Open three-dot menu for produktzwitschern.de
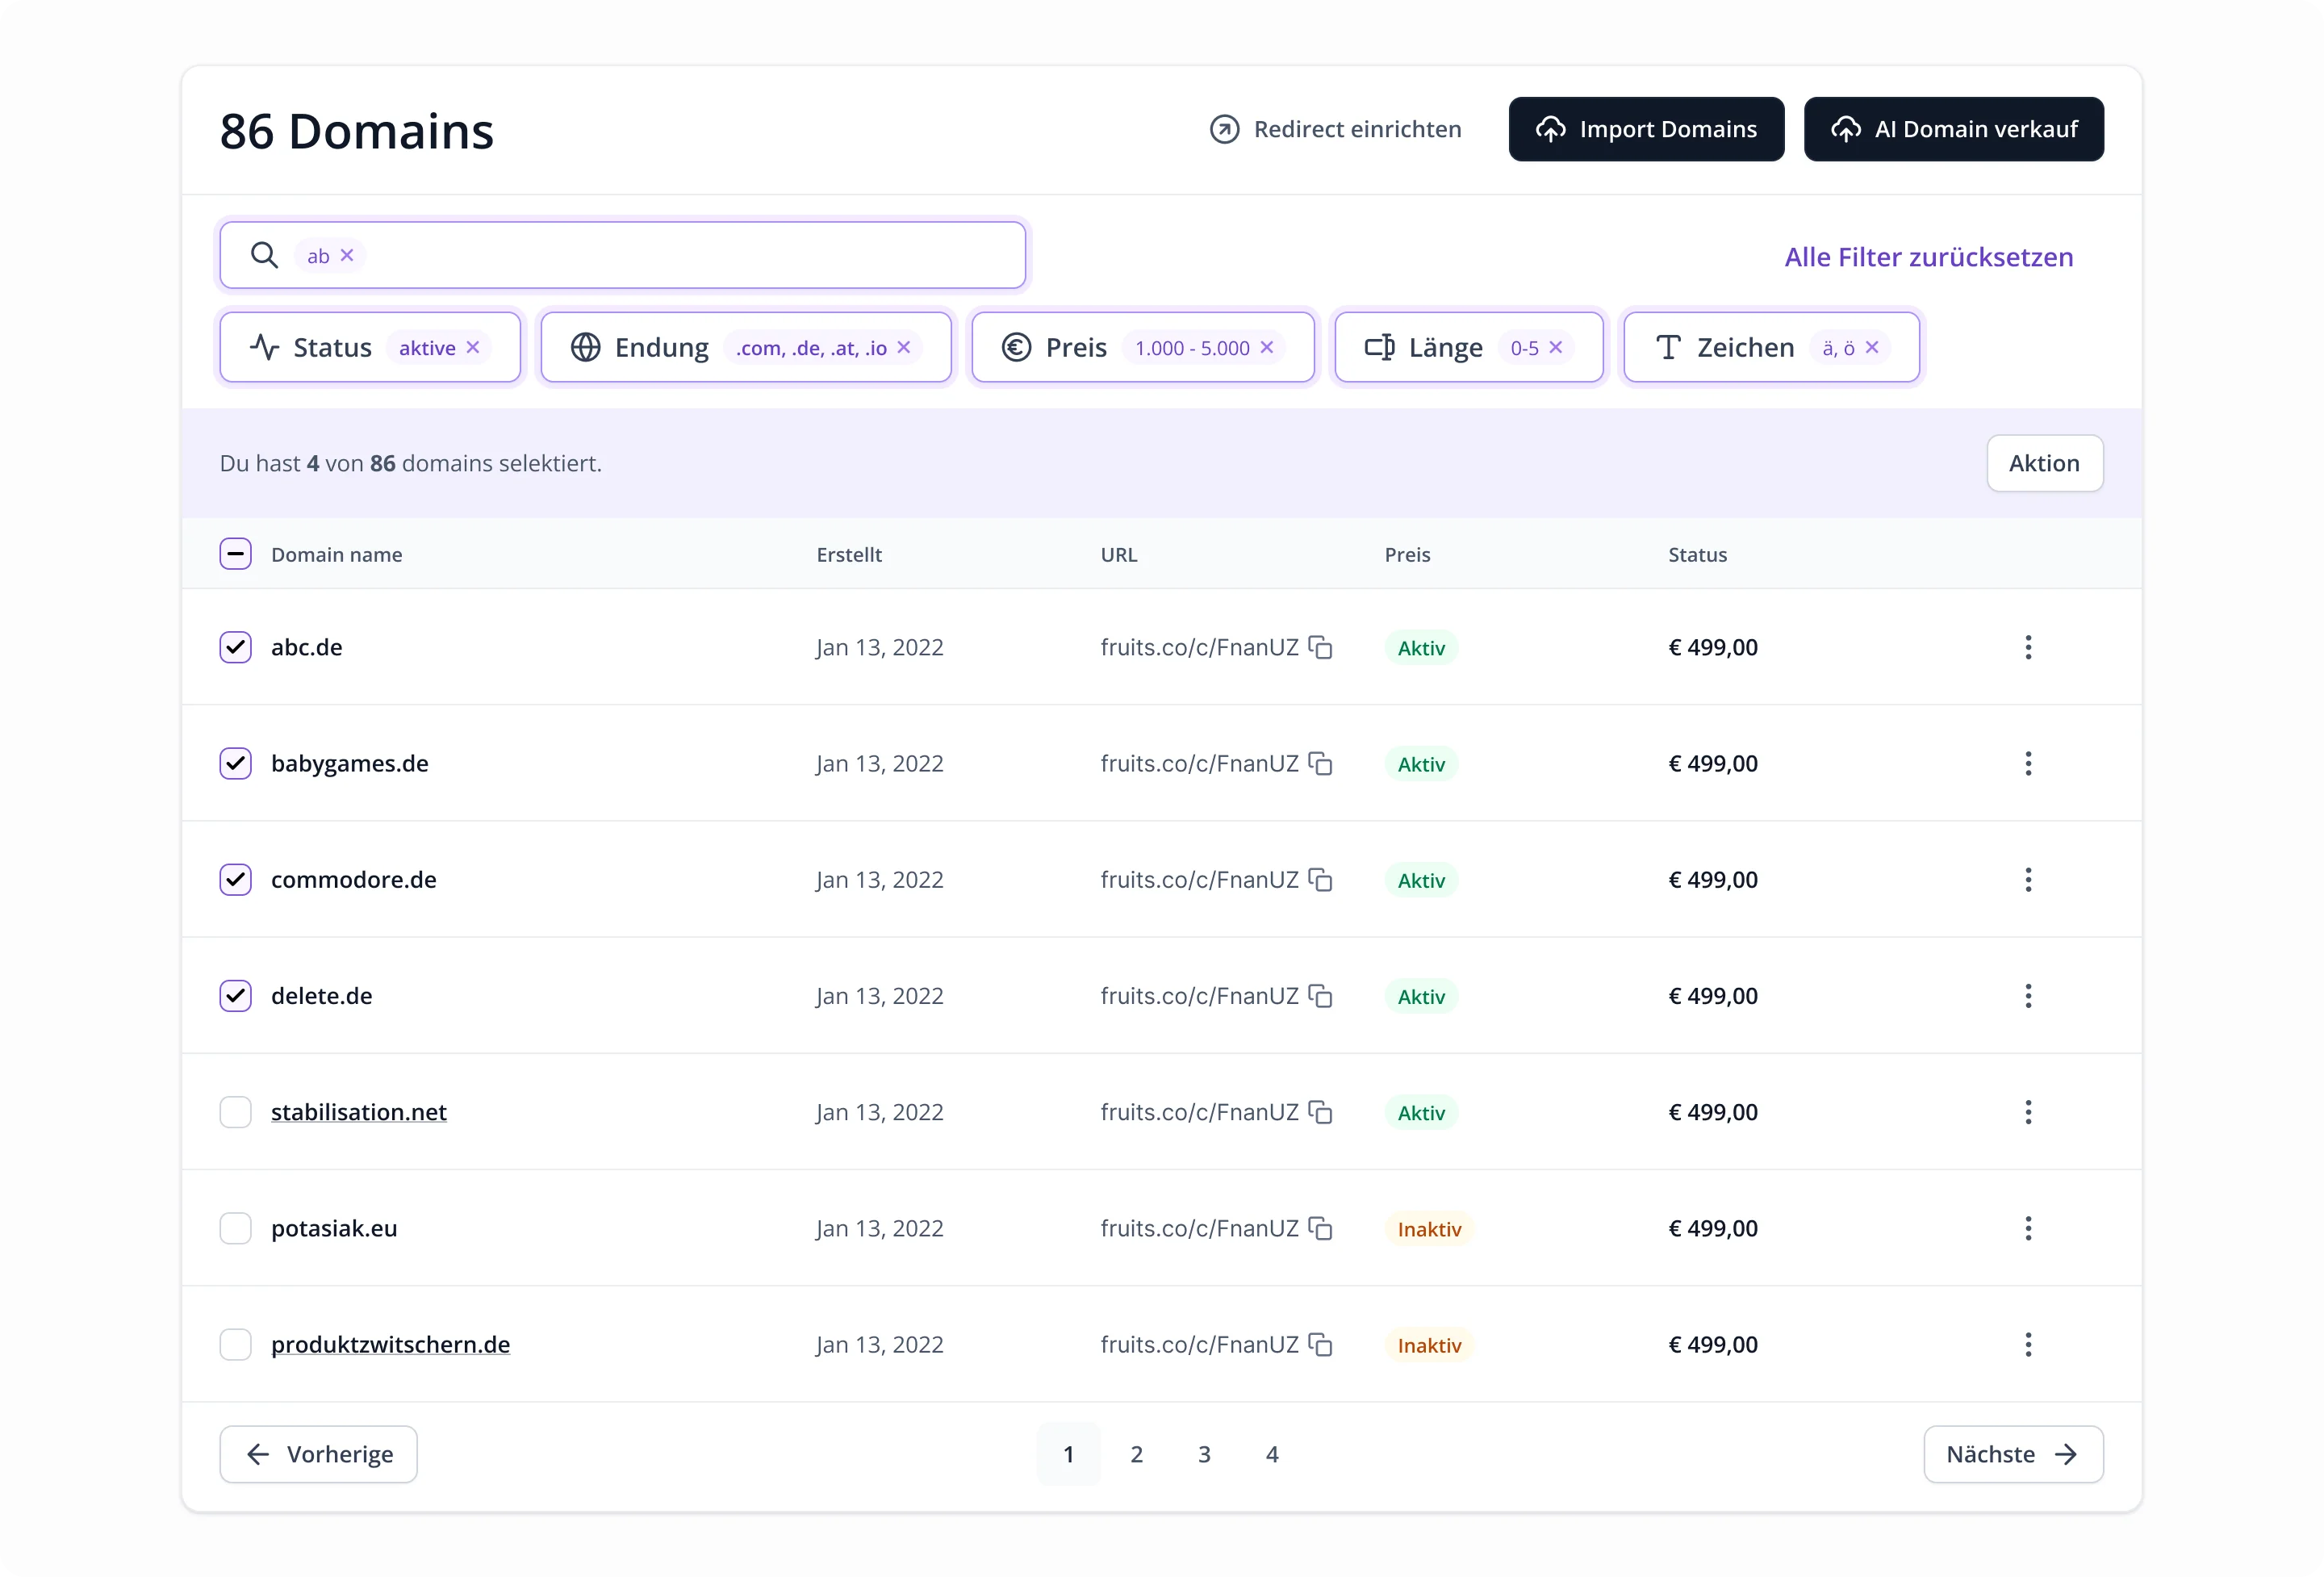Viewport: 2324px width, 1577px height. (x=2028, y=1344)
